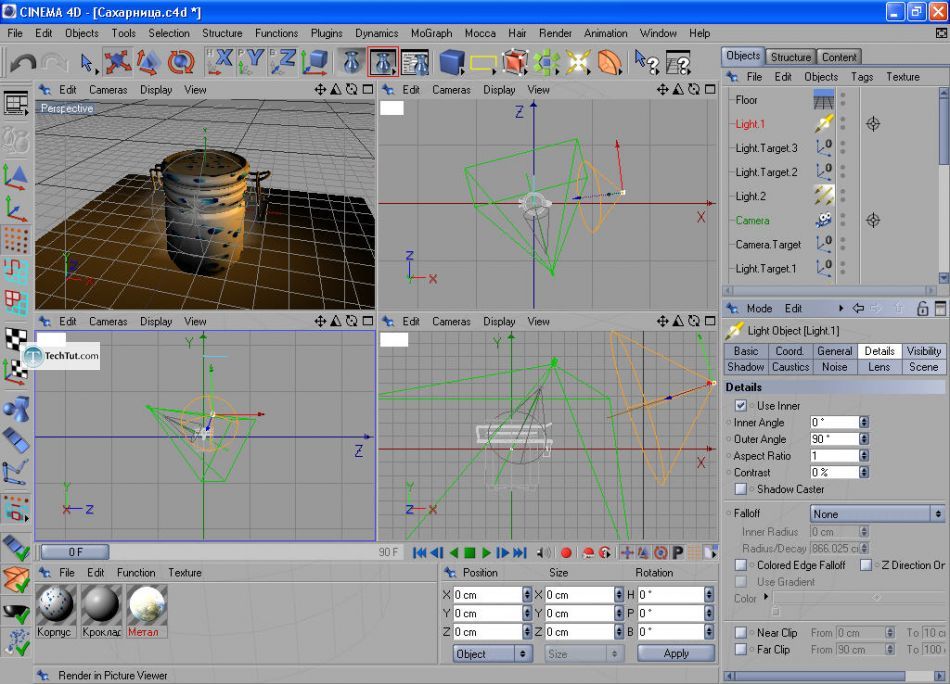Click the Undo arrow in the toolbar
950x684 pixels.
pyautogui.click(x=22, y=62)
